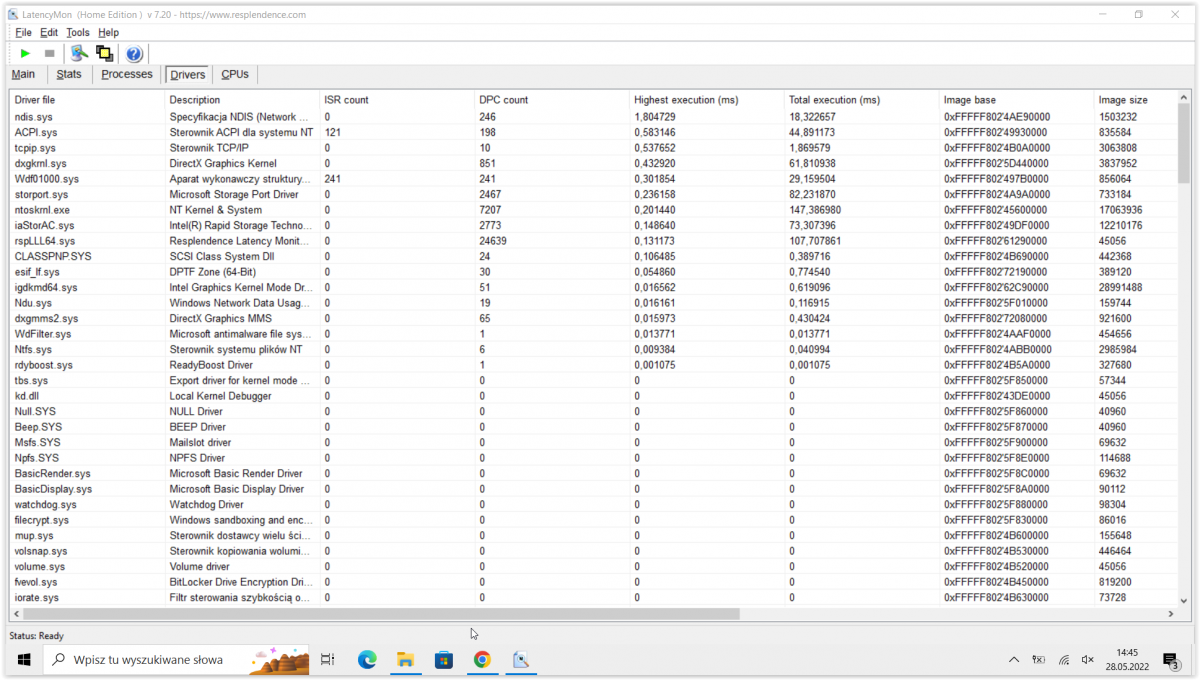This screenshot has height=680, width=1200.
Task: Click the gray stop monitor button
Action: coord(49,53)
